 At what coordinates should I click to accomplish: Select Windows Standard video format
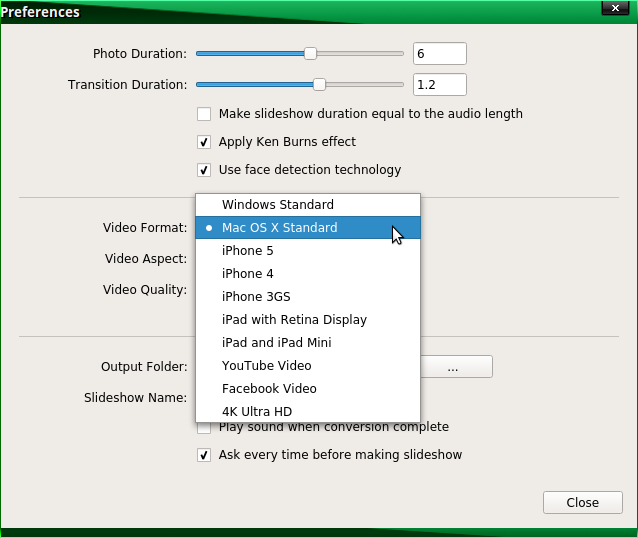[x=308, y=205]
